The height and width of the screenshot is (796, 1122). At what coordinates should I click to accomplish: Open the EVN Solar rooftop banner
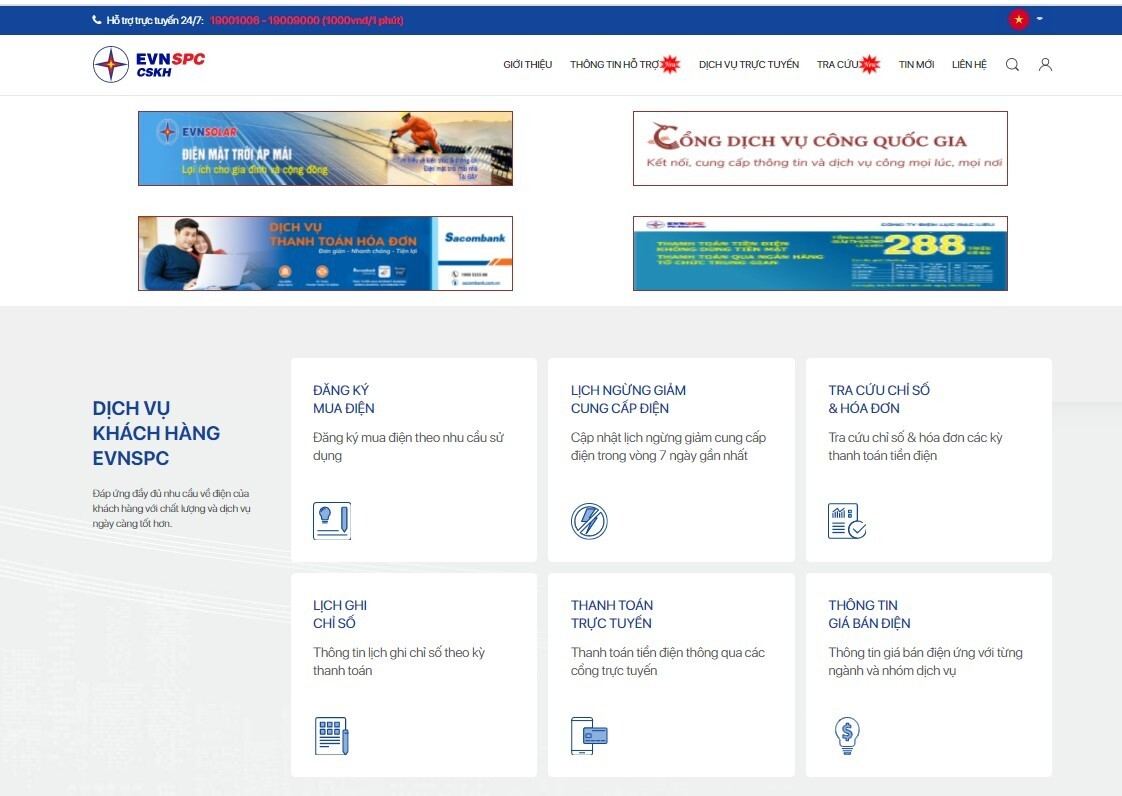(x=325, y=148)
